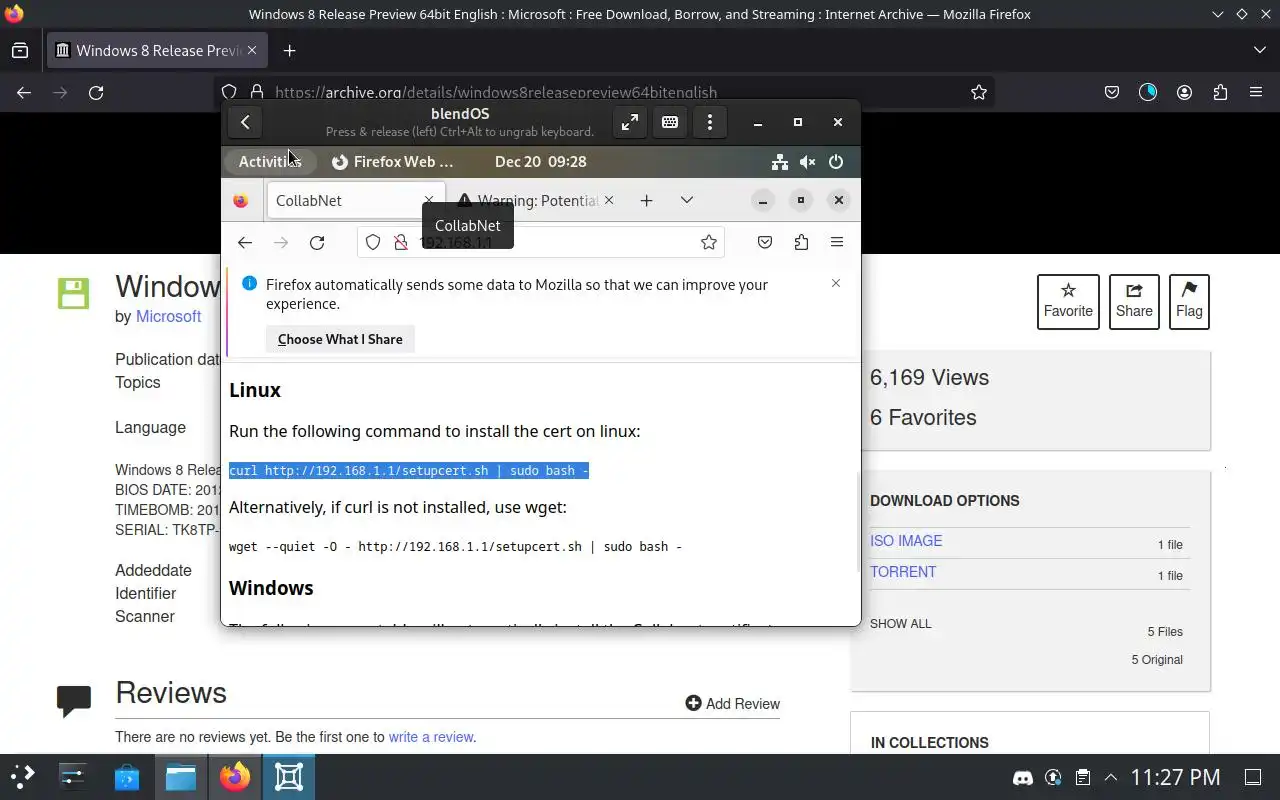Click the Linux heading

point(255,390)
